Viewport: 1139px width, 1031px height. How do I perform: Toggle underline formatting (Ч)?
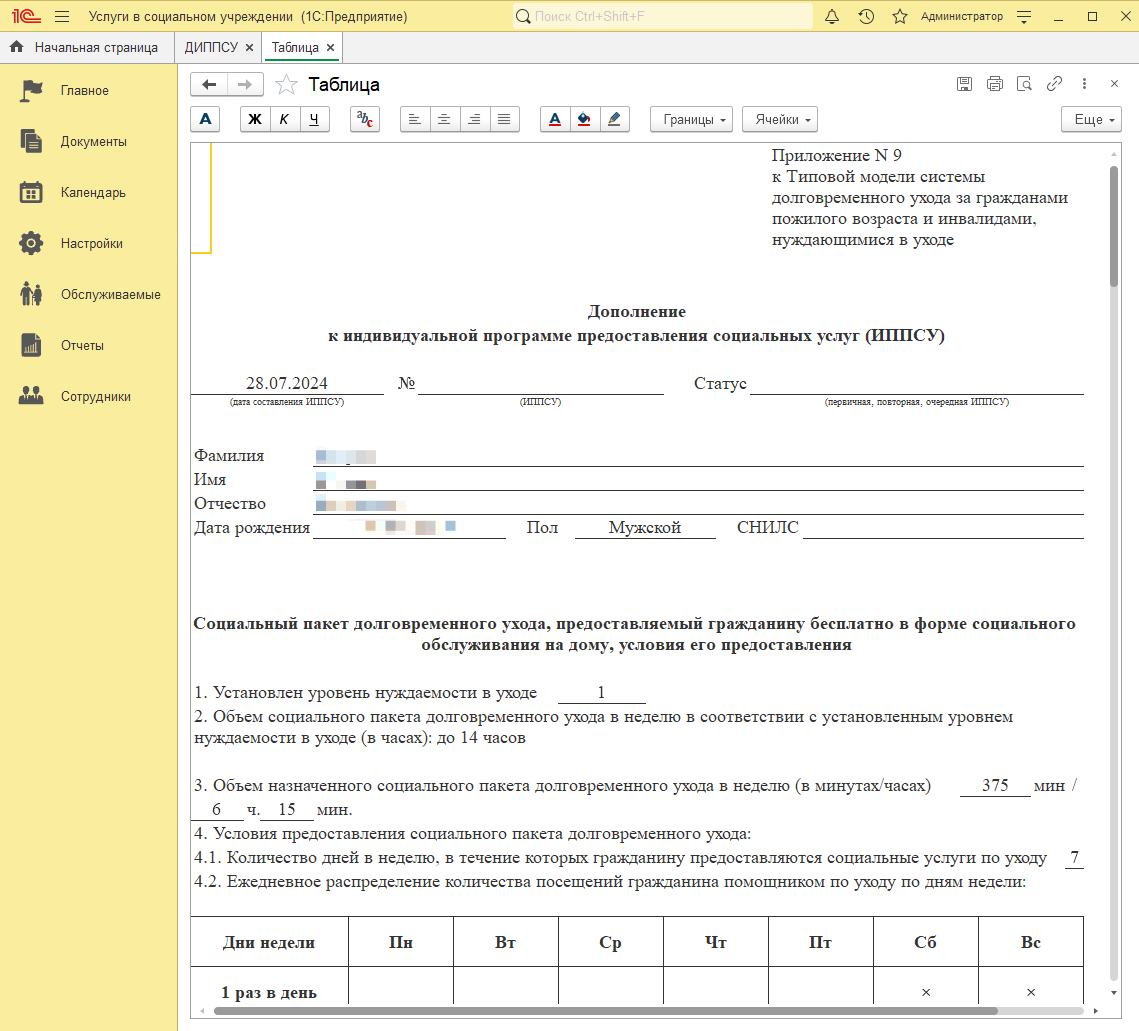pyautogui.click(x=314, y=119)
